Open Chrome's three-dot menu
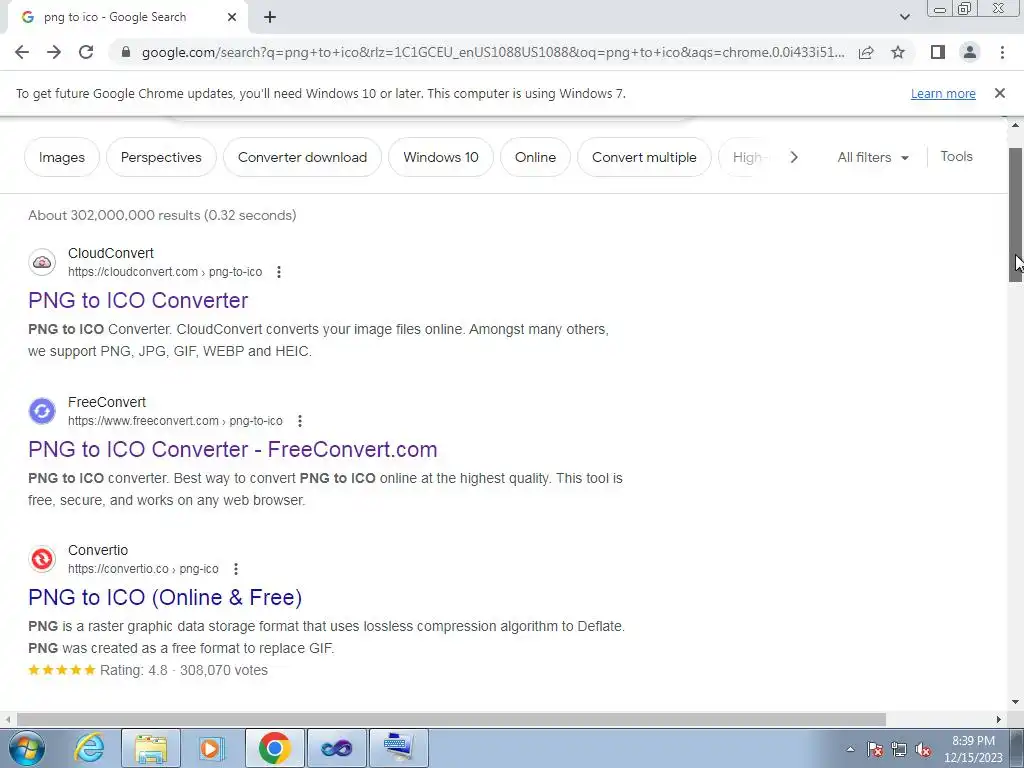Screen dimensions: 1024x768 coord(1002,52)
